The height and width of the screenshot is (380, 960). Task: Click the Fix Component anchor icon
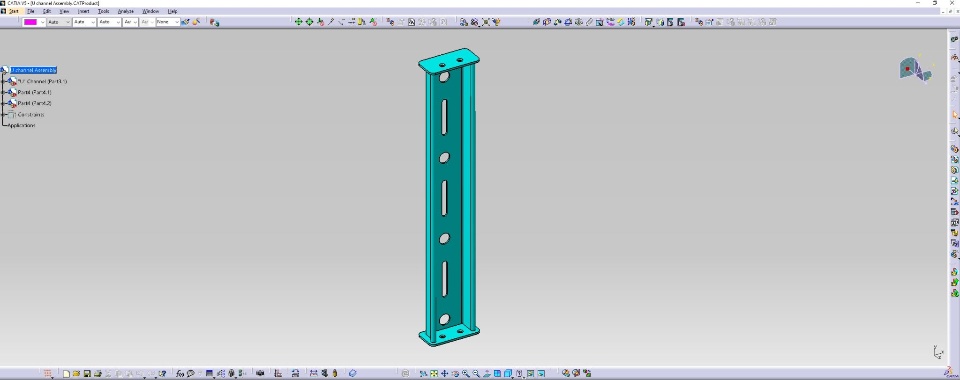point(578,22)
